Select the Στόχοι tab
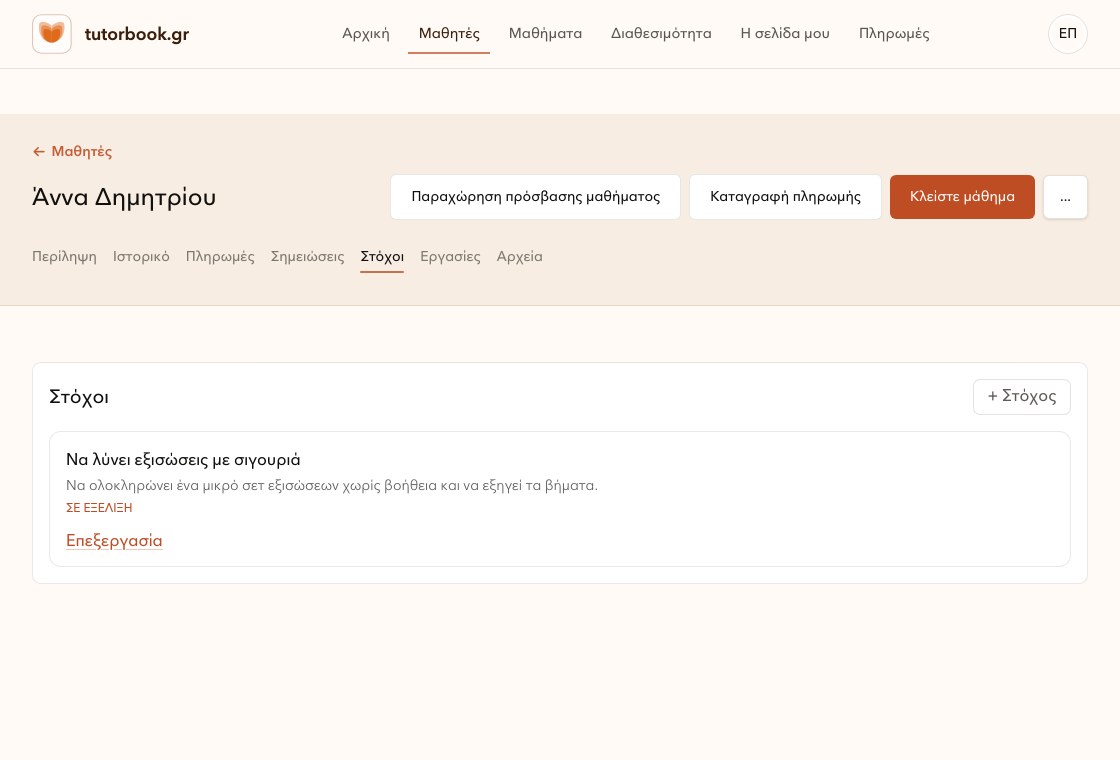The width and height of the screenshot is (1120, 760). (382, 256)
